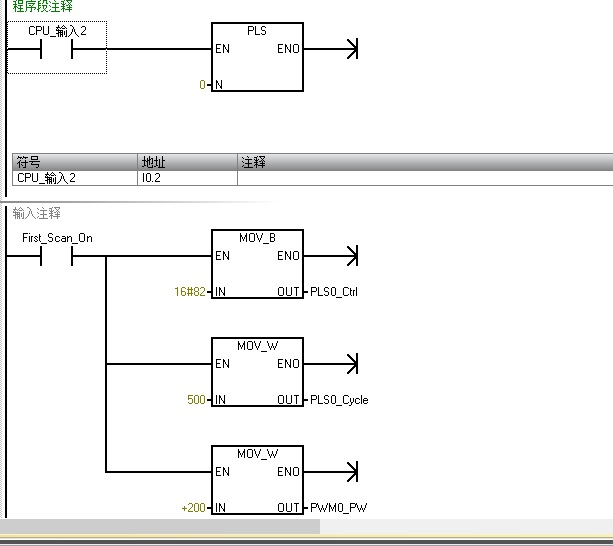Select the CPU_输入2 normally open contact
This screenshot has height=546, width=613.
point(57,49)
